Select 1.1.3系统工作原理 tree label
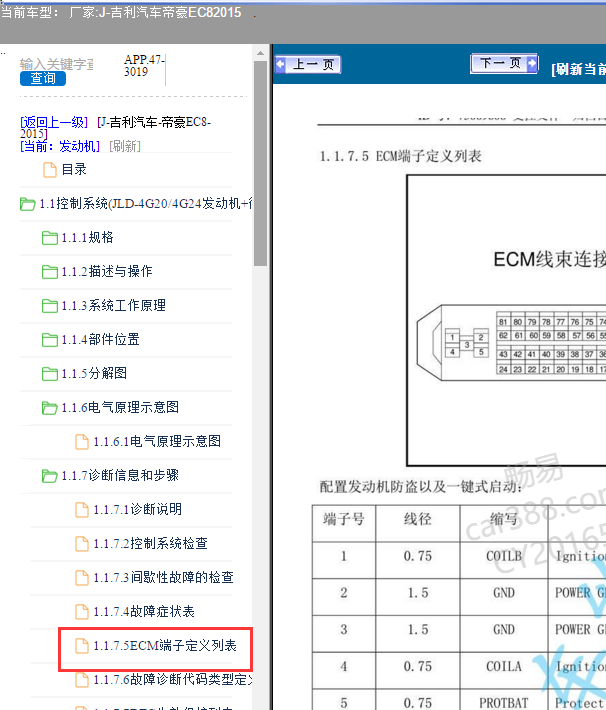This screenshot has height=710, width=606. (x=114, y=305)
